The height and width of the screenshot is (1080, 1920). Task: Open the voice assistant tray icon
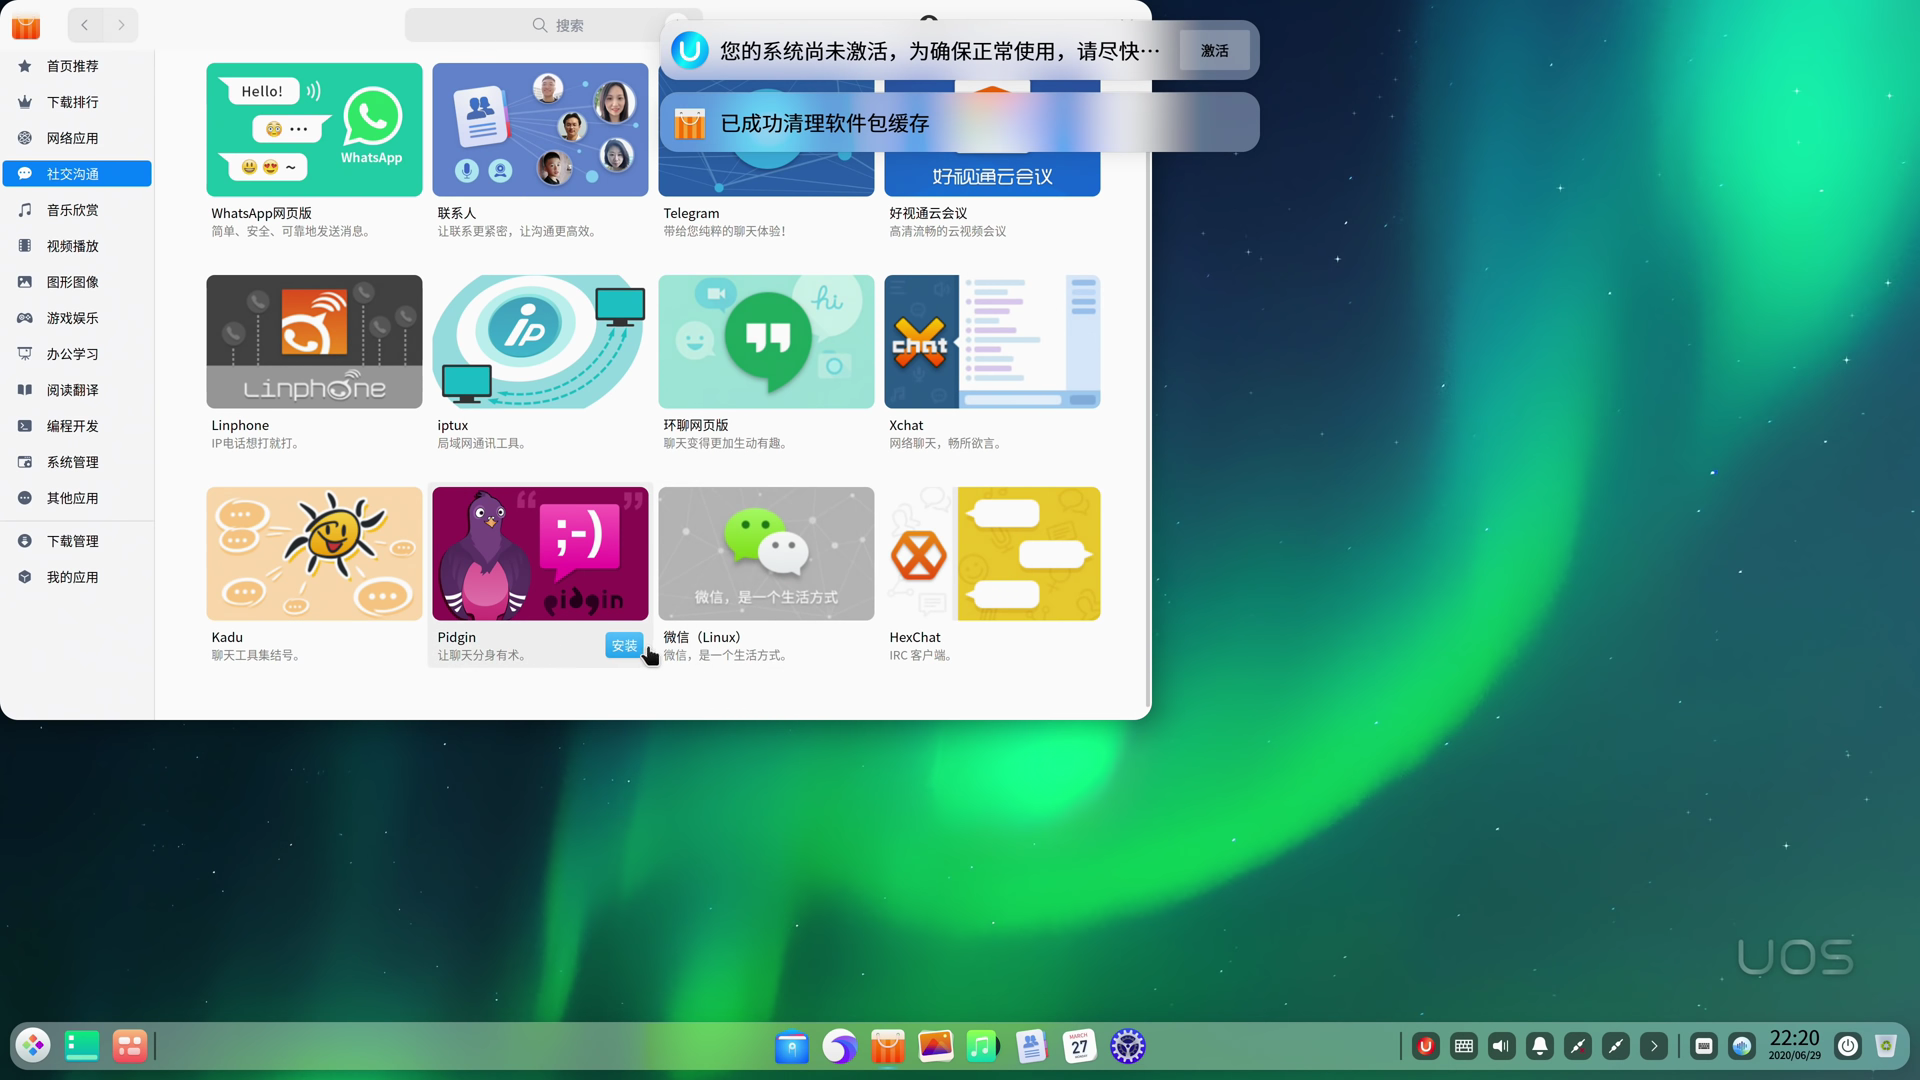(x=1742, y=1047)
